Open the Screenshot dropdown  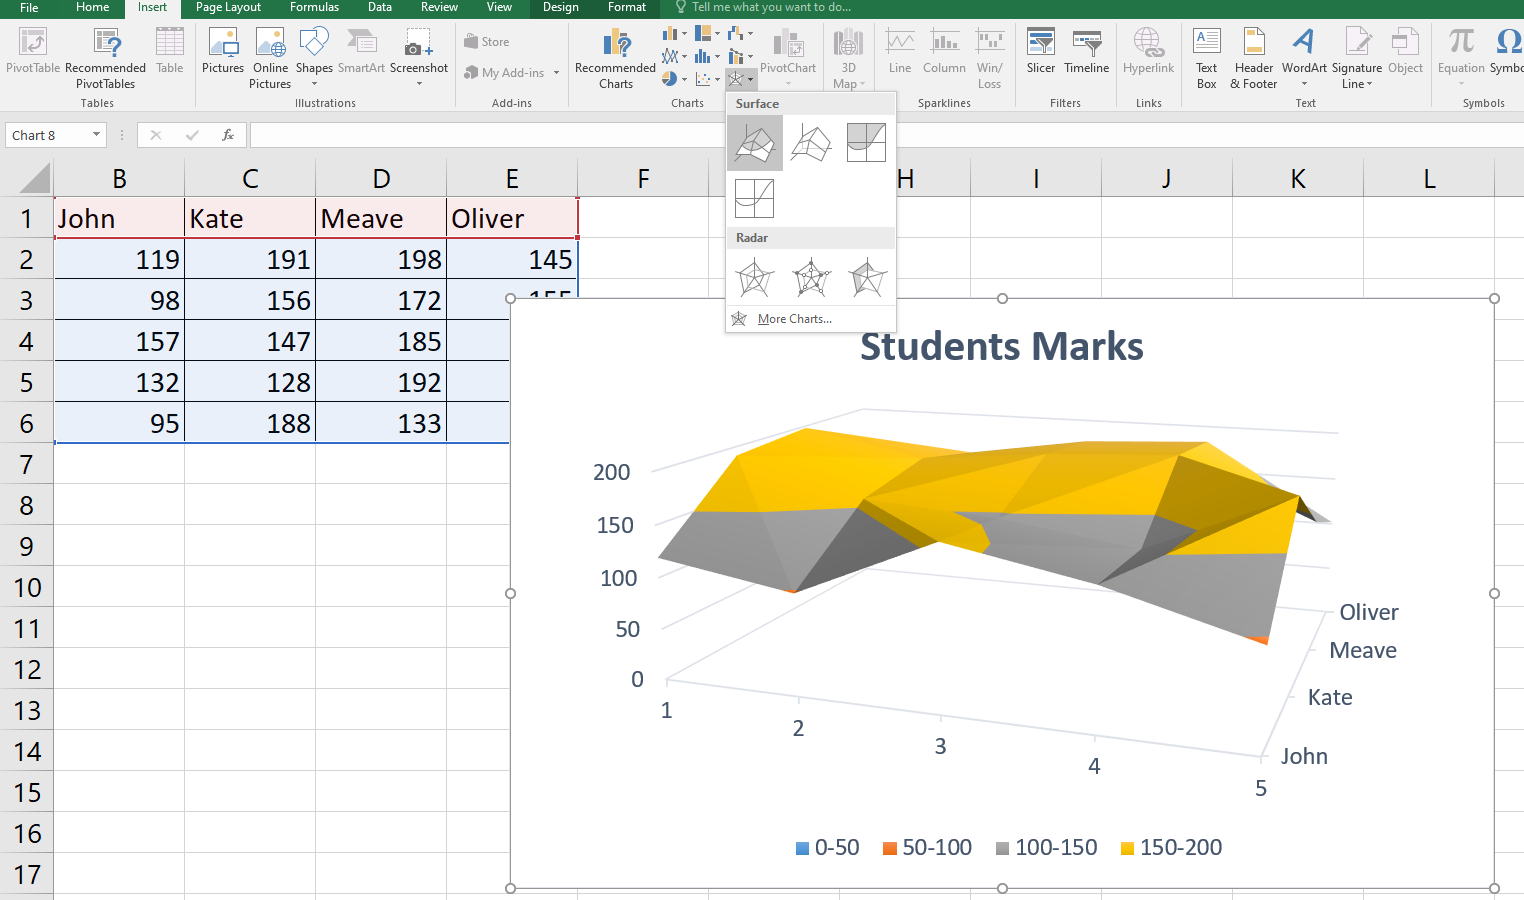coord(419,83)
